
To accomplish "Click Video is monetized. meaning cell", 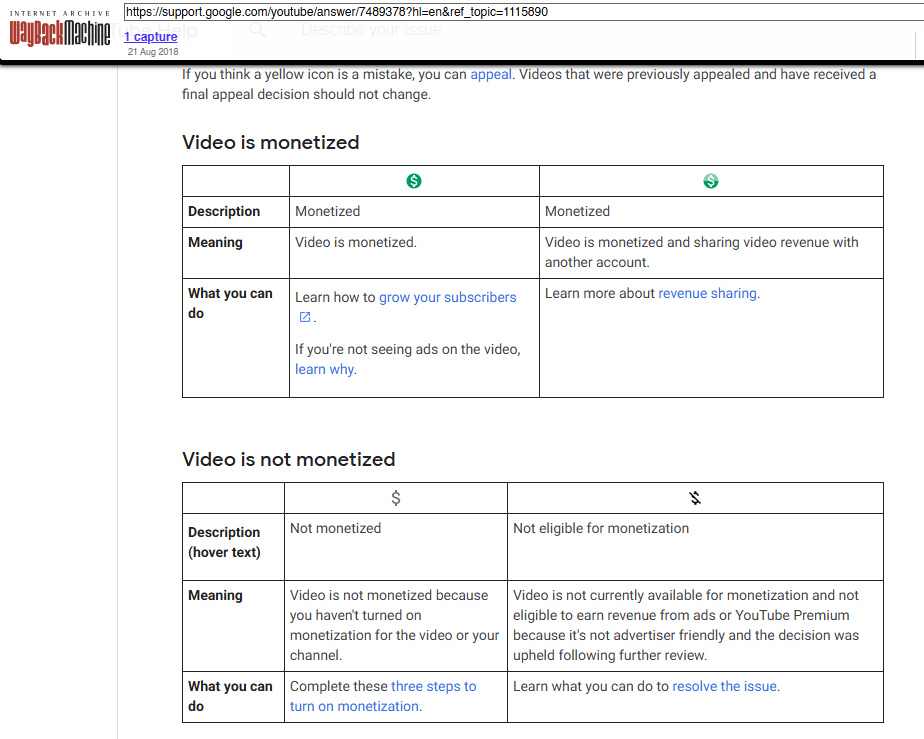I will (414, 253).
